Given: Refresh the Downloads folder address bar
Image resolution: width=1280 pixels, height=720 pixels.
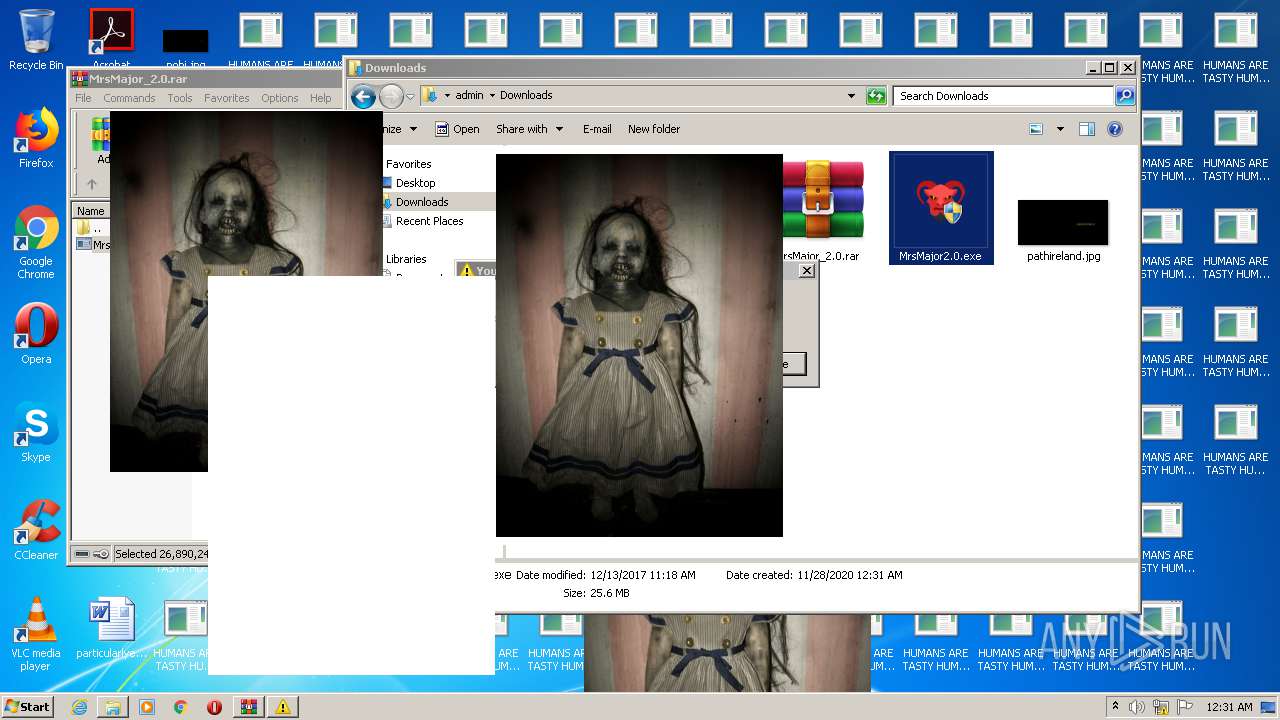Looking at the screenshot, I should [x=876, y=96].
